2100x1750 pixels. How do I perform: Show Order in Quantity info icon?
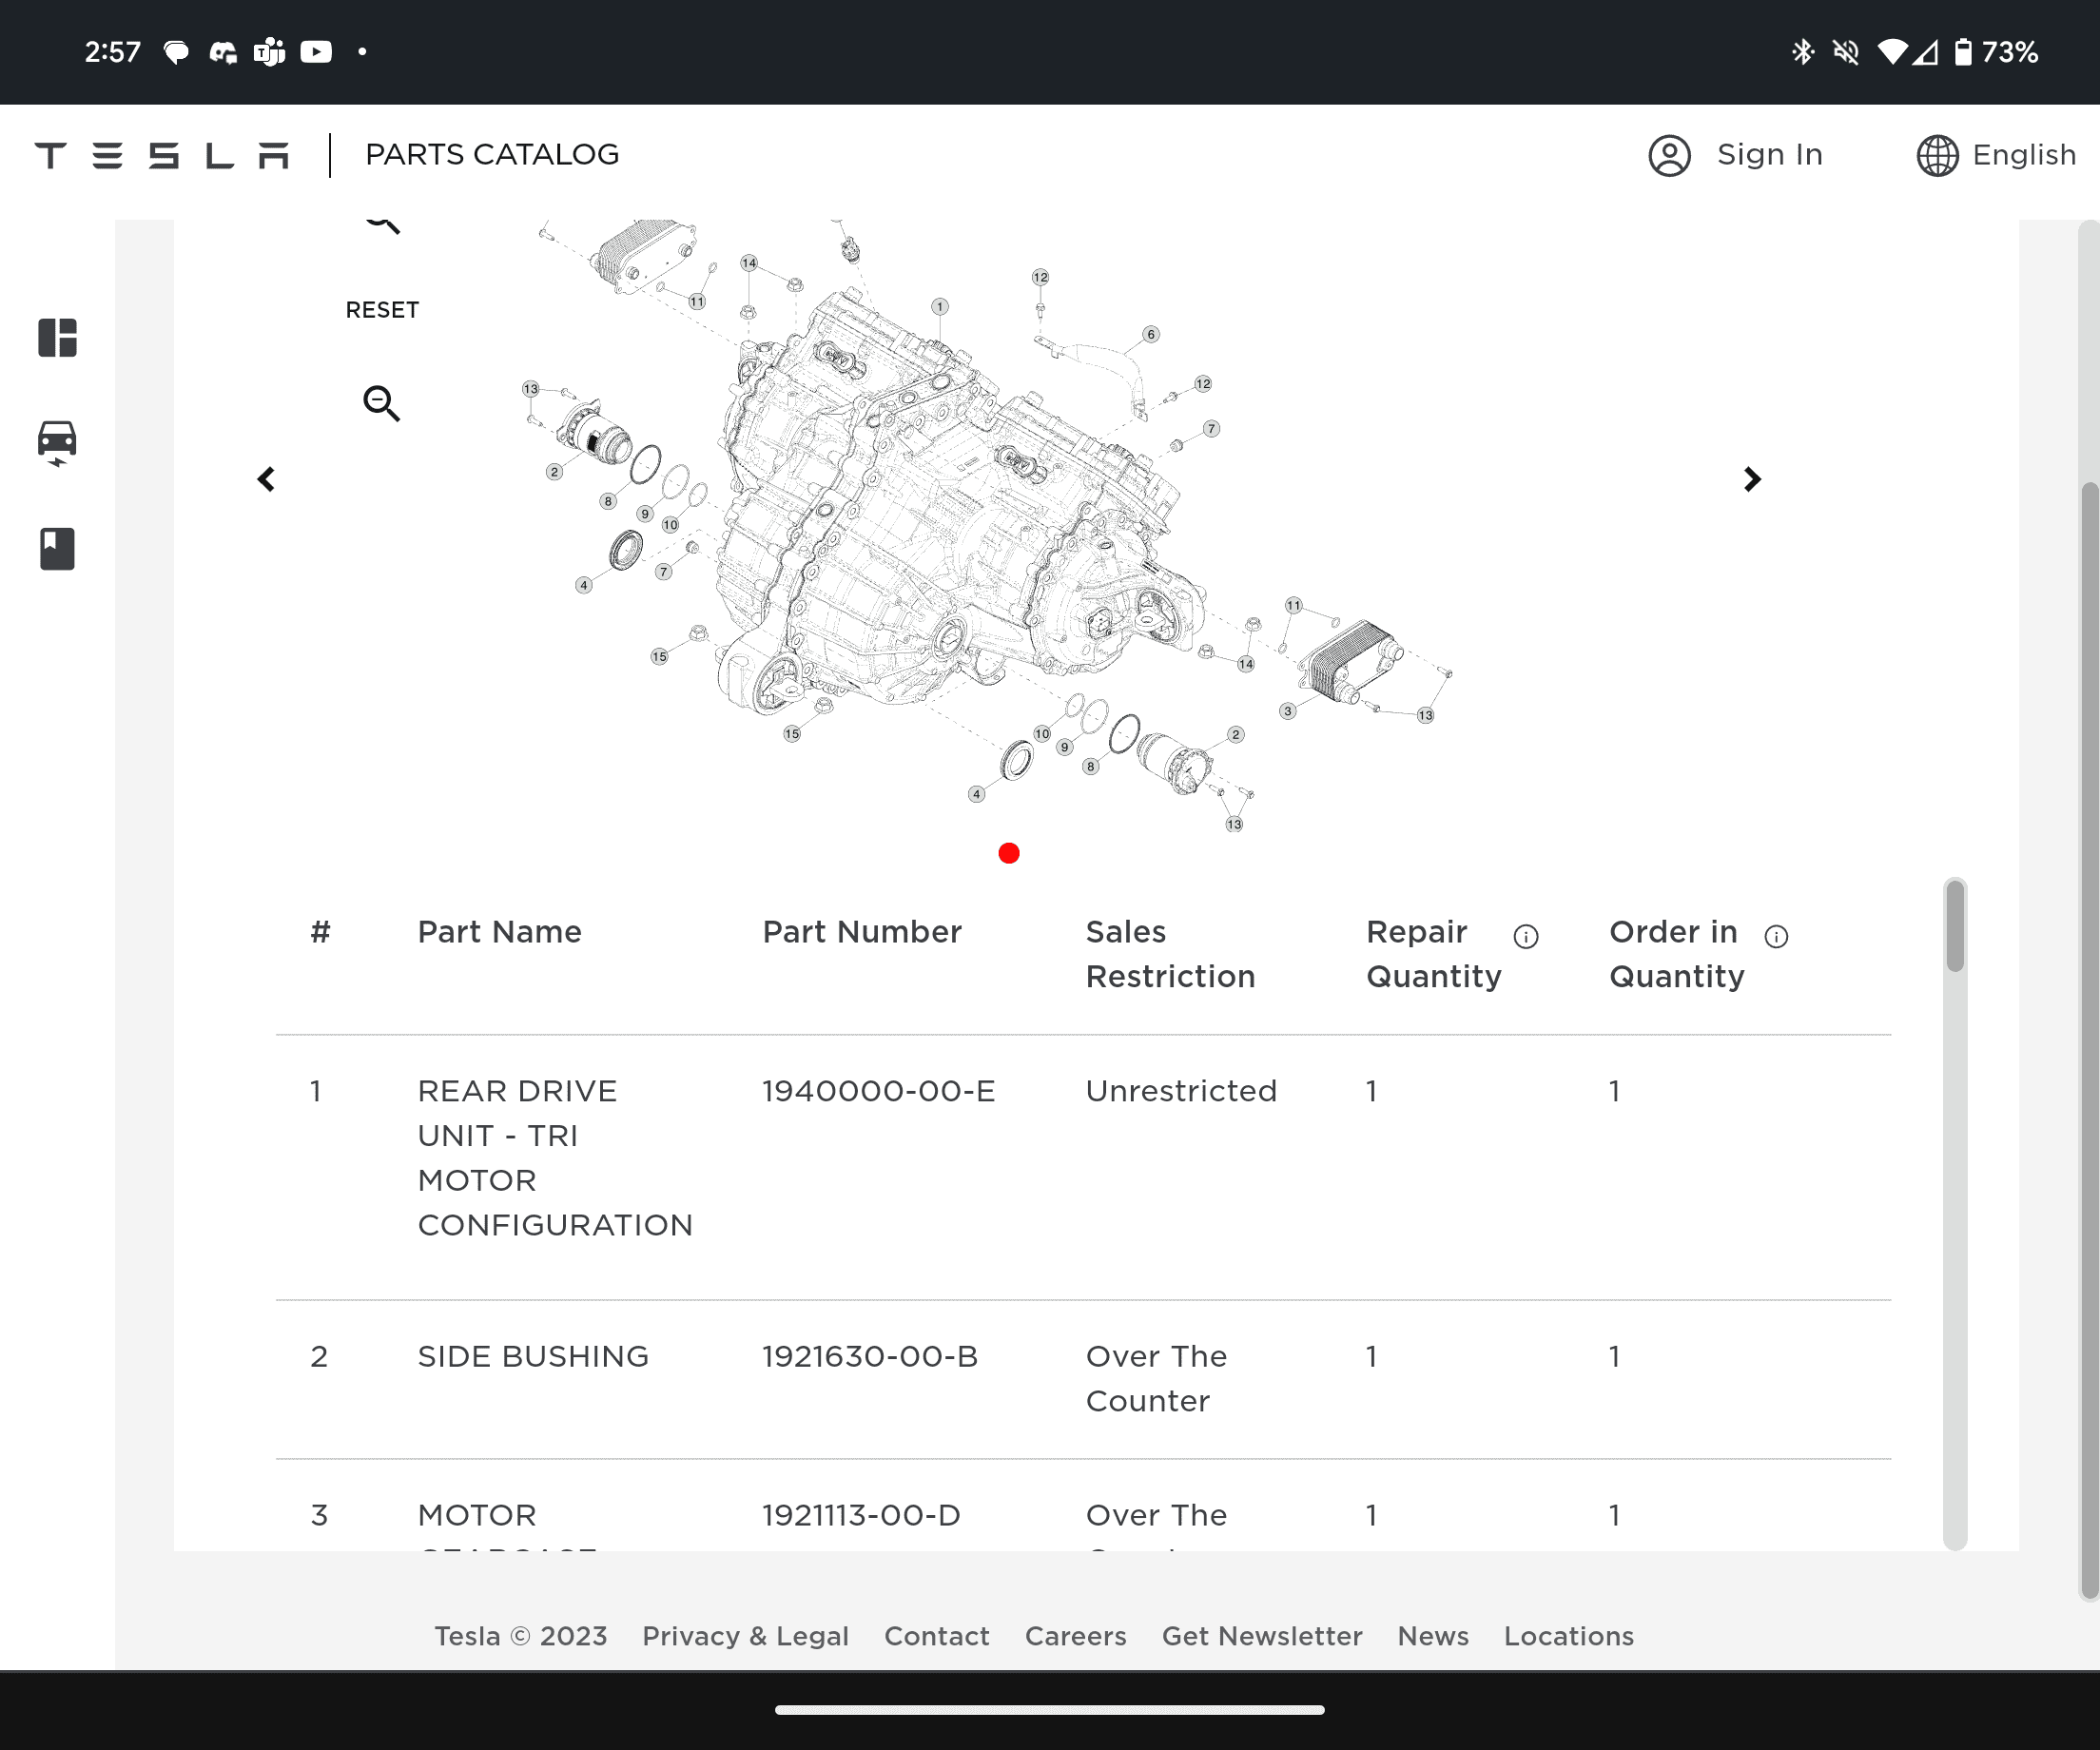click(1776, 936)
